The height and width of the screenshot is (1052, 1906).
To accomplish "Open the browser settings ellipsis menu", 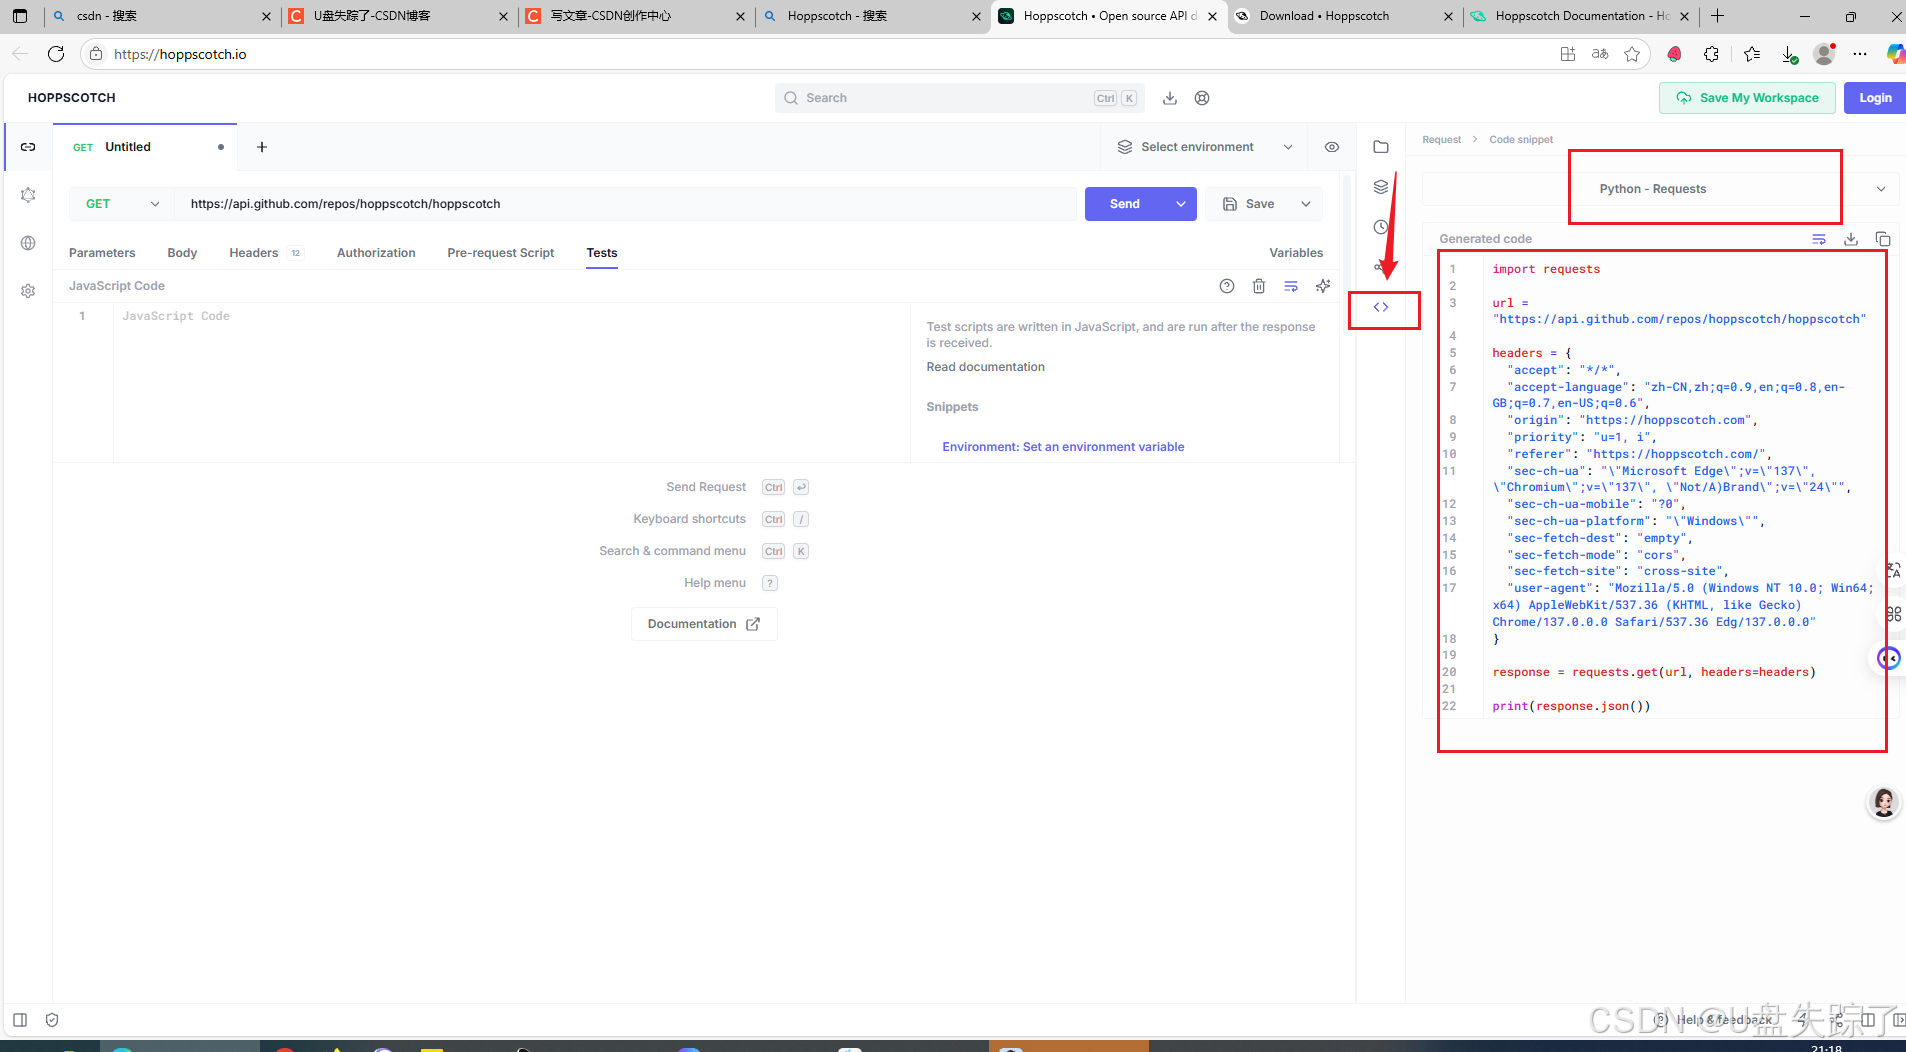I will tap(1860, 54).
